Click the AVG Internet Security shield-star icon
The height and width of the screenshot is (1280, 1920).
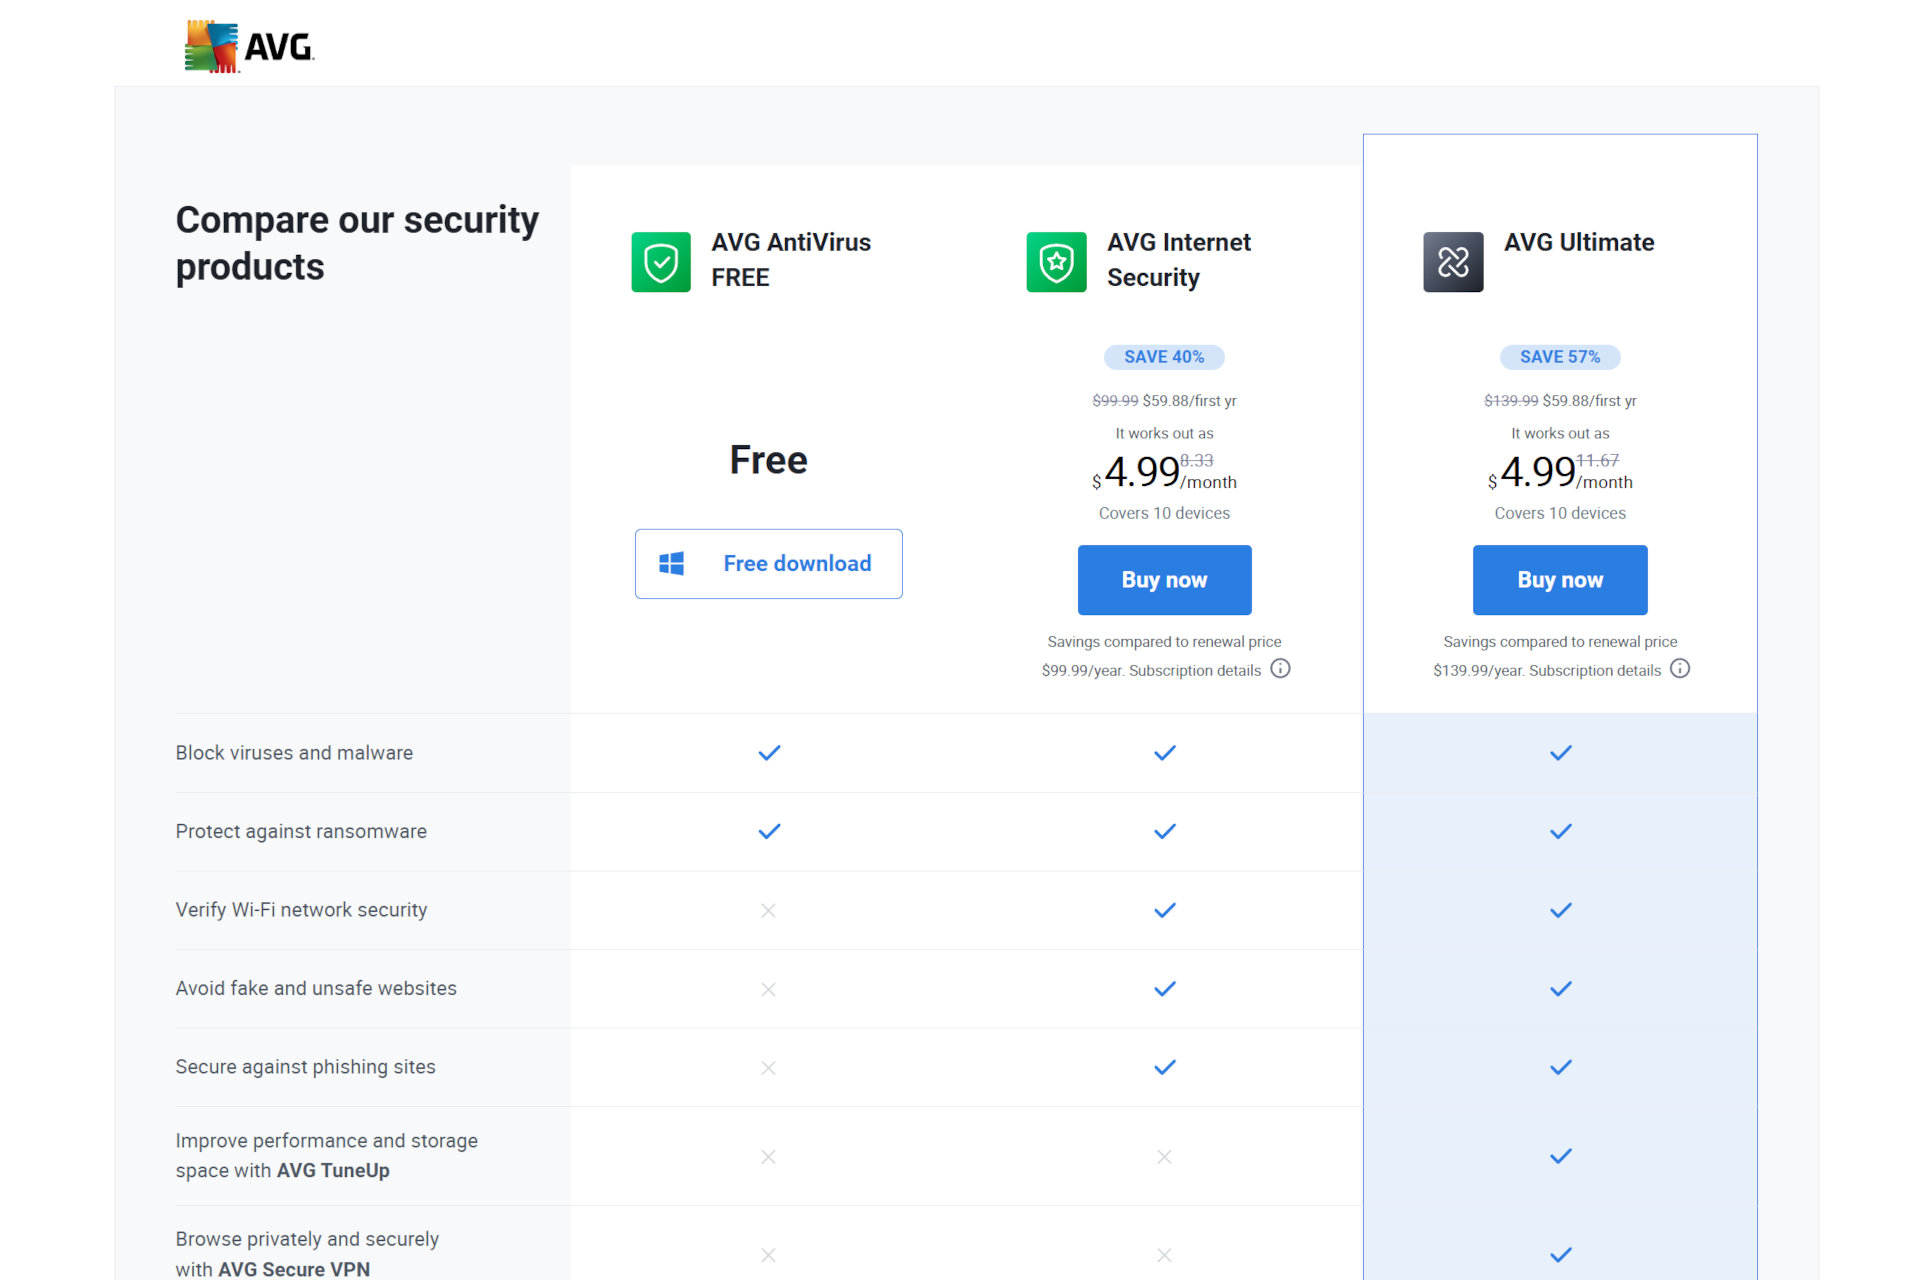point(1056,262)
